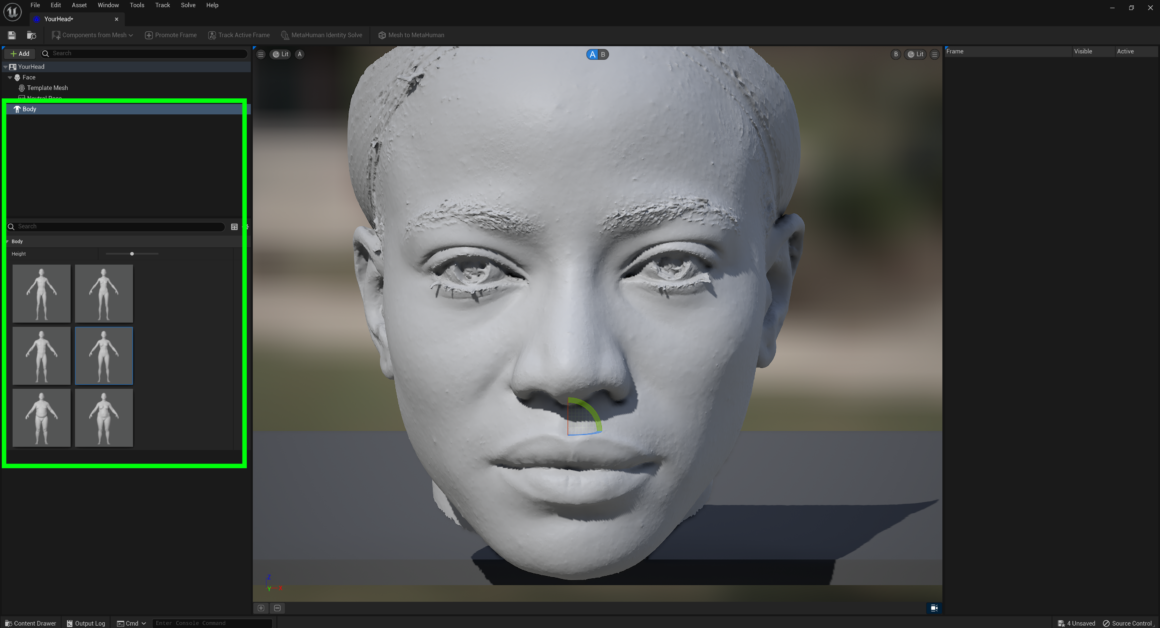Select the heavy male body preset thumbnail
1160x628 pixels.
pos(41,417)
